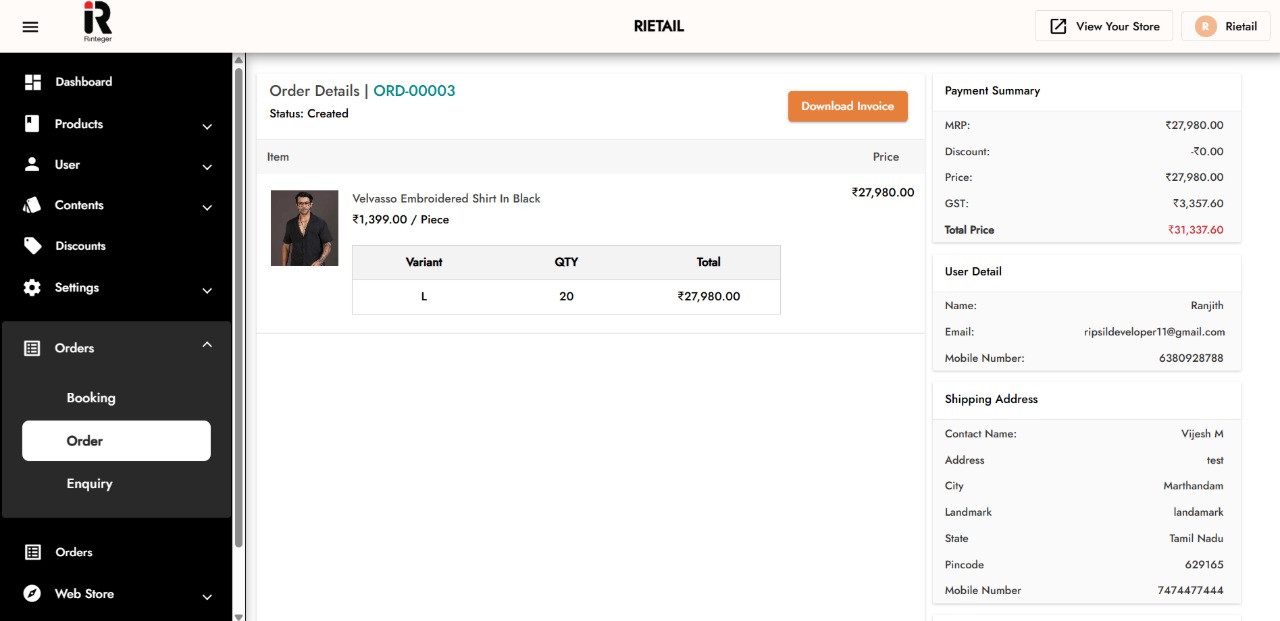Viewport: 1280px width, 621px height.
Task: Click the landmark value "landamark"
Action: click(x=1198, y=512)
